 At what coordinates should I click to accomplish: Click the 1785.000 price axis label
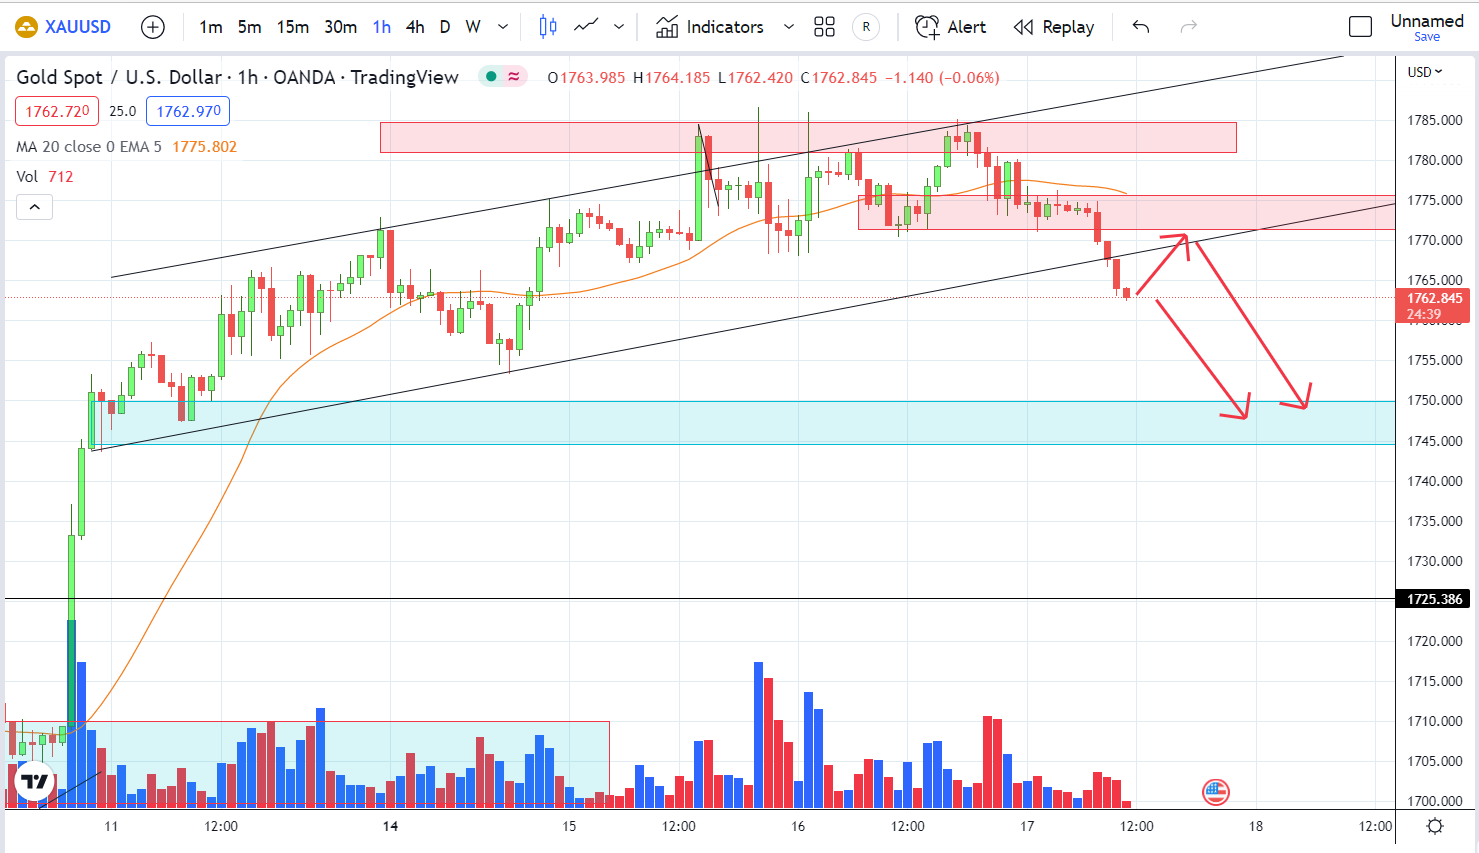(x=1435, y=120)
